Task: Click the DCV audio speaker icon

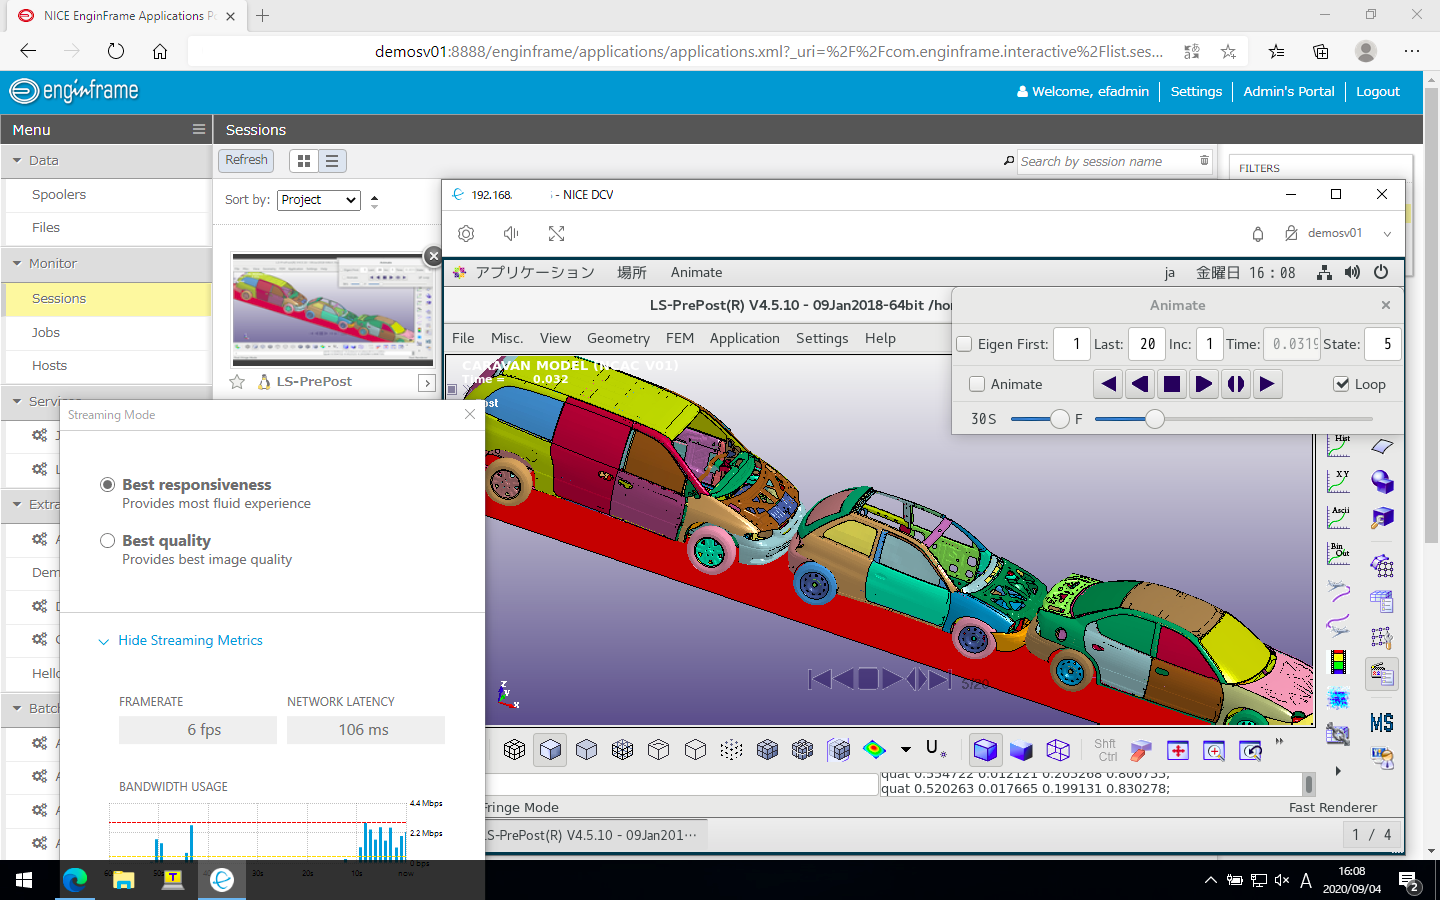Action: 511,234
